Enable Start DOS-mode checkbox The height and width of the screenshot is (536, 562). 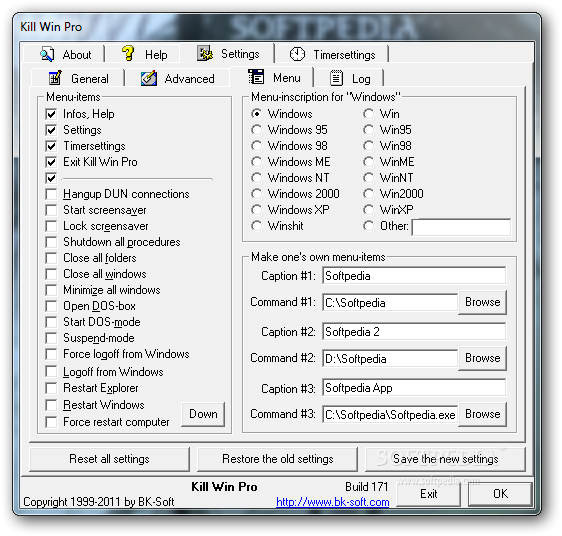[x=51, y=322]
